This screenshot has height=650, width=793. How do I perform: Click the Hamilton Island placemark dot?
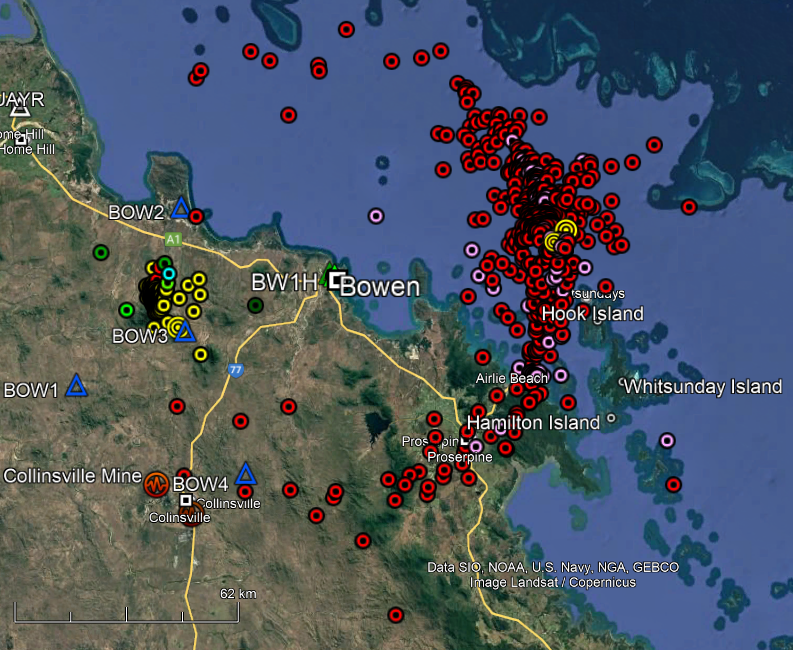click(611, 420)
